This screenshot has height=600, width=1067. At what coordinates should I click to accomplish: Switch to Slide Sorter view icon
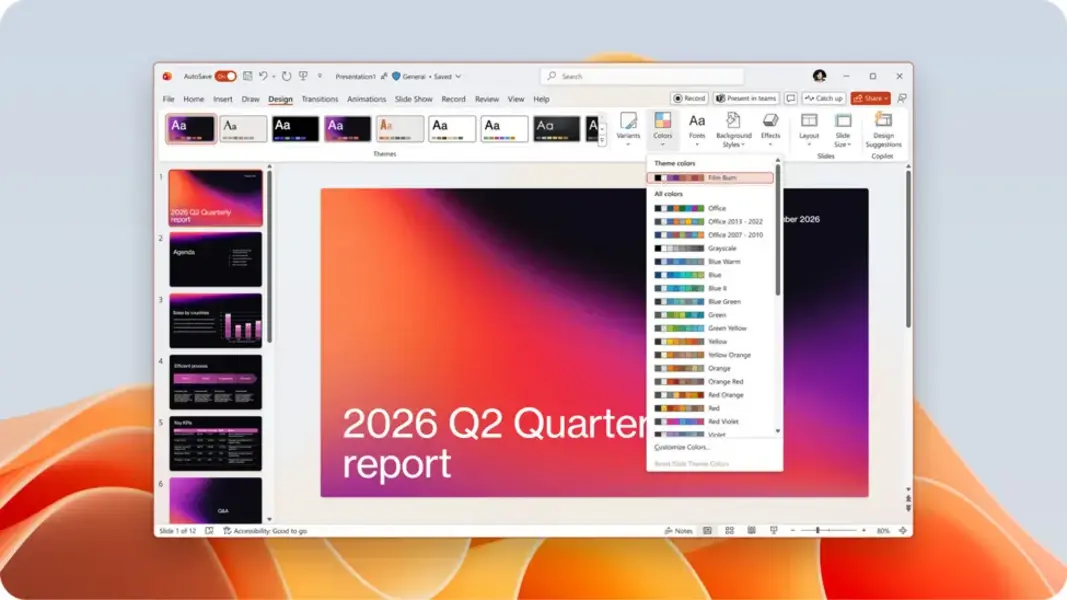(729, 531)
